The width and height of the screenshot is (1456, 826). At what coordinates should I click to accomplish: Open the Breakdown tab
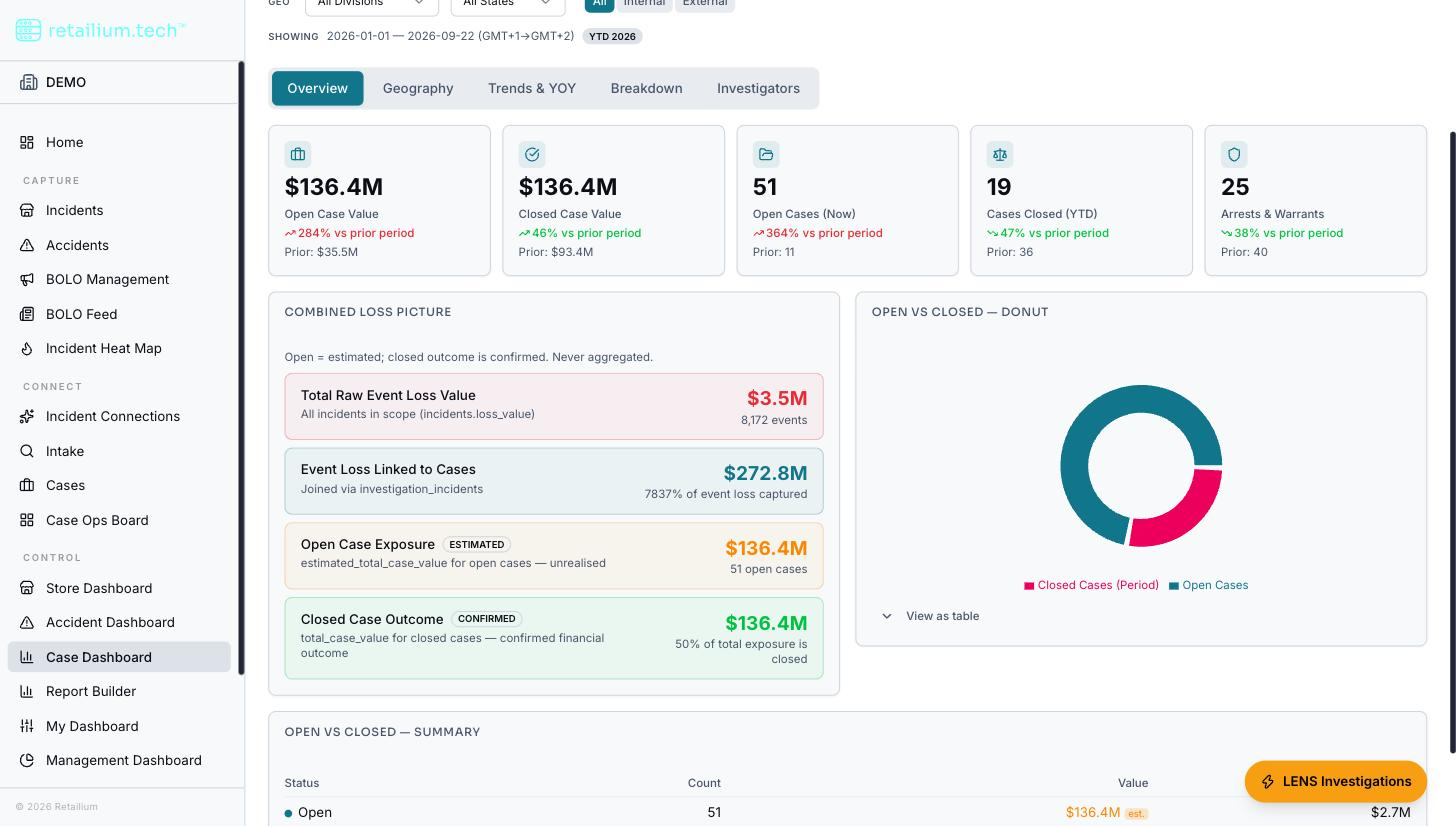(646, 88)
